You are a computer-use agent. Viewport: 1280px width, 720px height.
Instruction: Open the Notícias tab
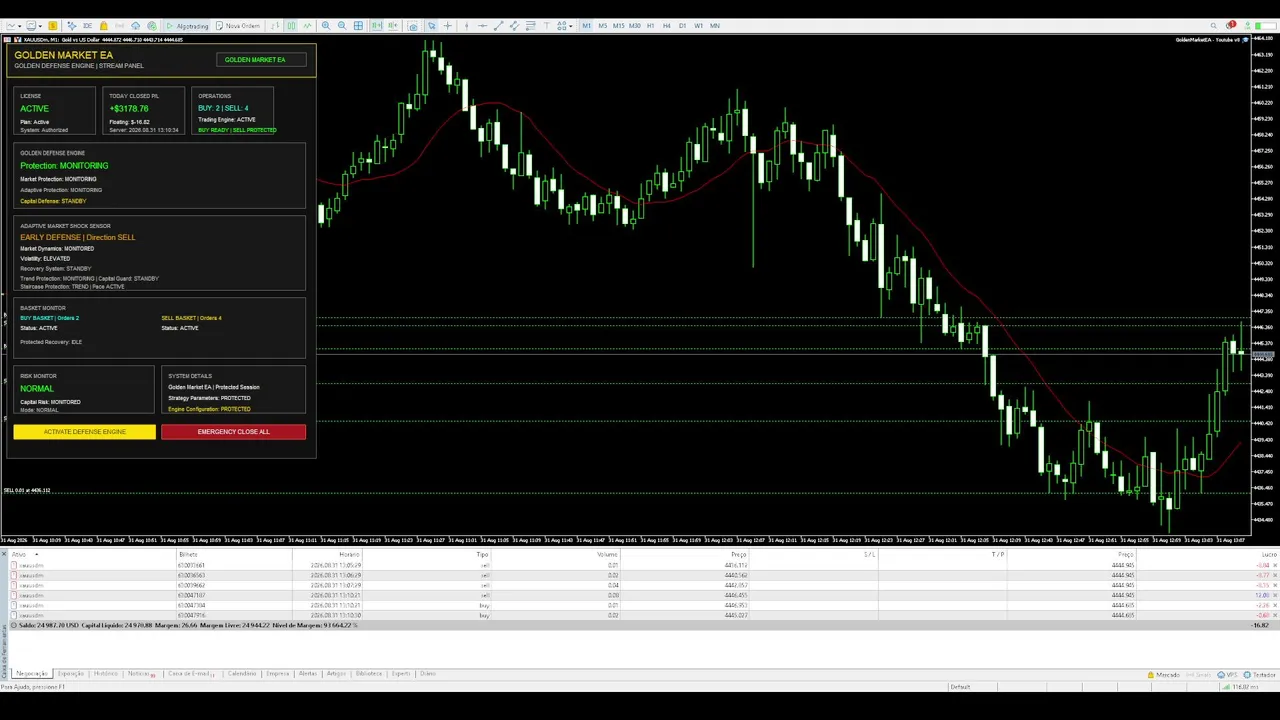[140, 674]
